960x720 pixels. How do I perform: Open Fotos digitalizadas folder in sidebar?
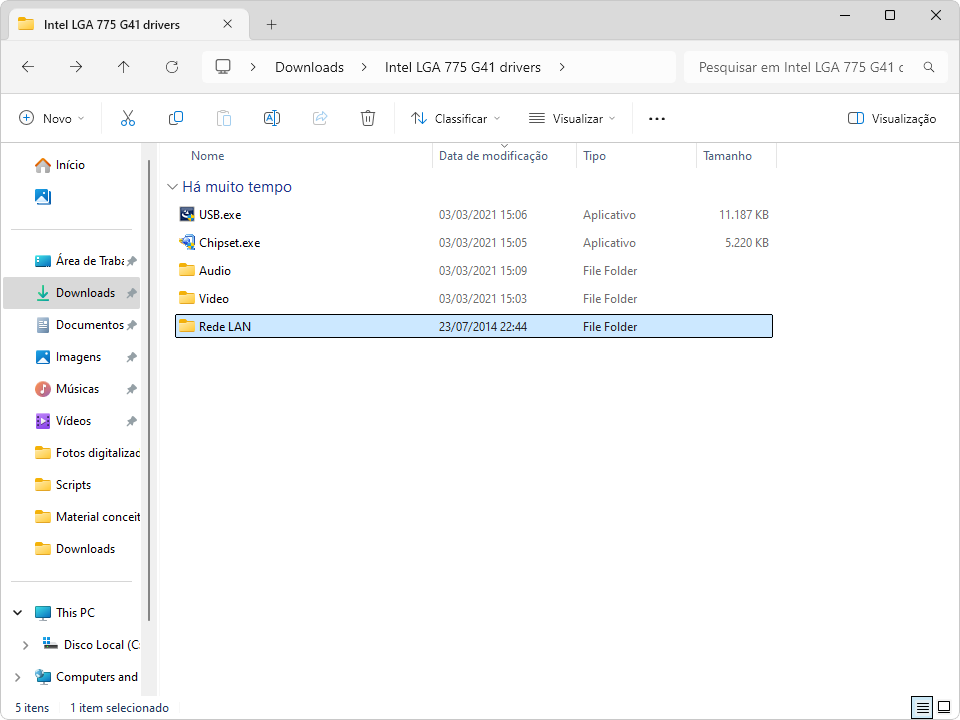(72, 452)
